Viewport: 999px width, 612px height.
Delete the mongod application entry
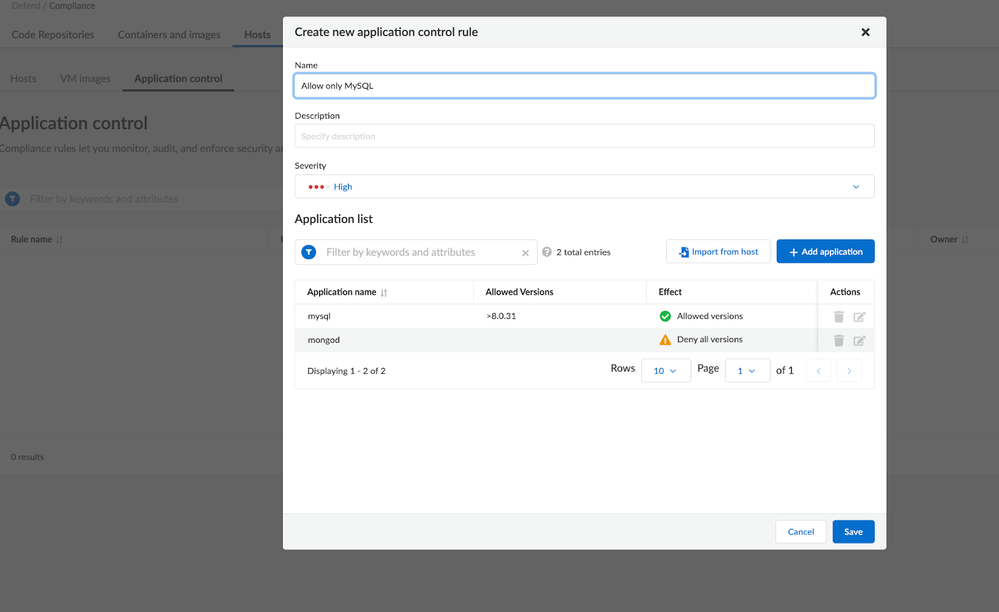pyautogui.click(x=838, y=341)
